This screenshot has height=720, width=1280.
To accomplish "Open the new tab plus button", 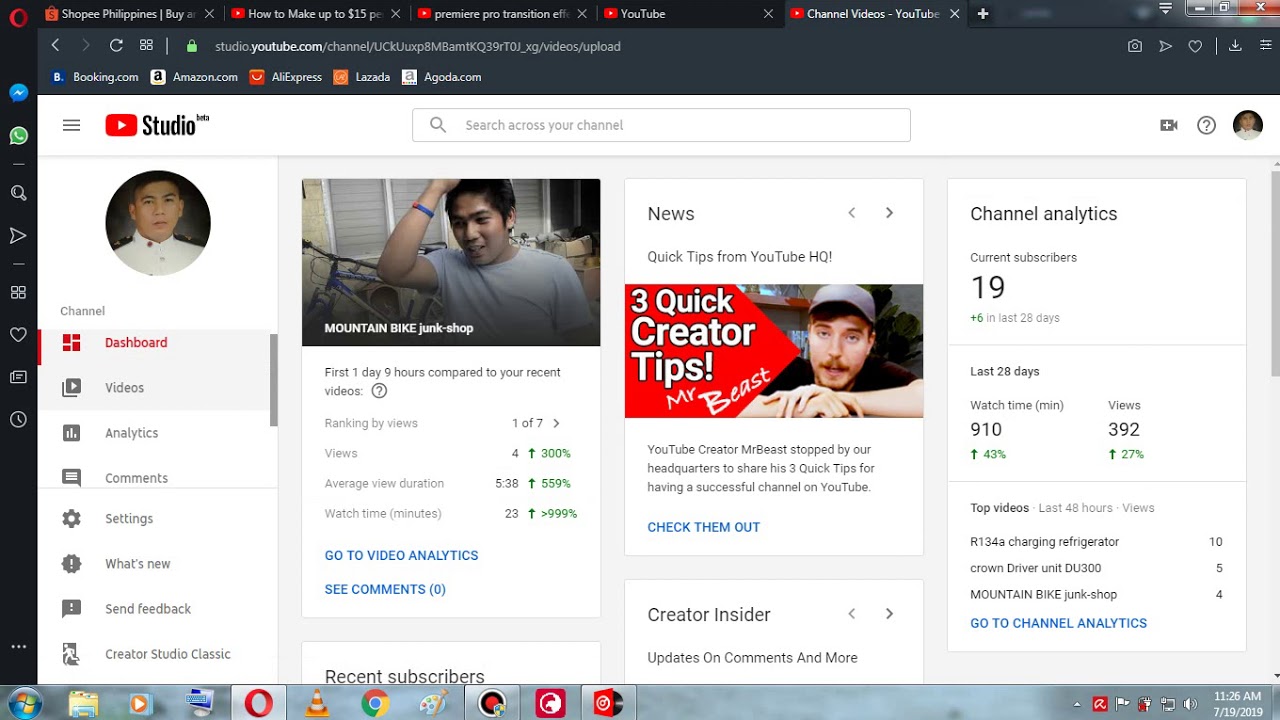I will 983,14.
